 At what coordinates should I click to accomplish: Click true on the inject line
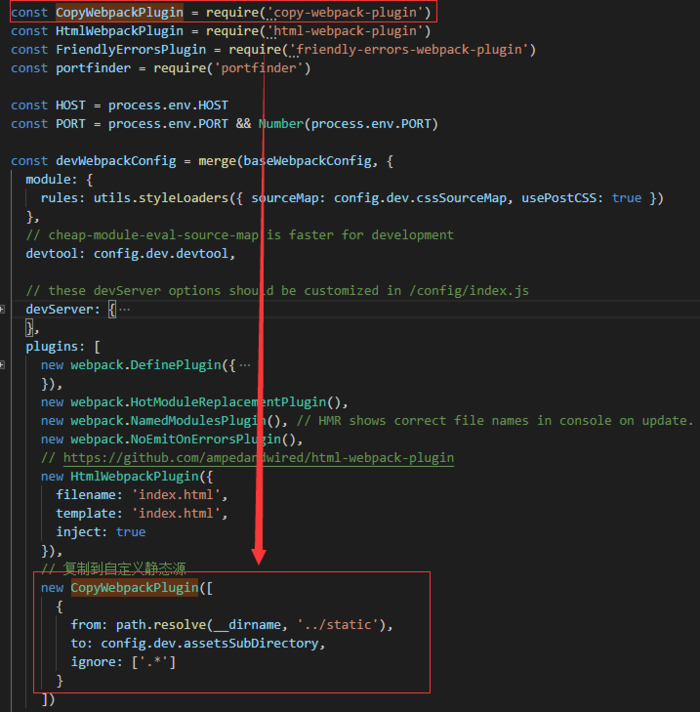[x=131, y=532]
